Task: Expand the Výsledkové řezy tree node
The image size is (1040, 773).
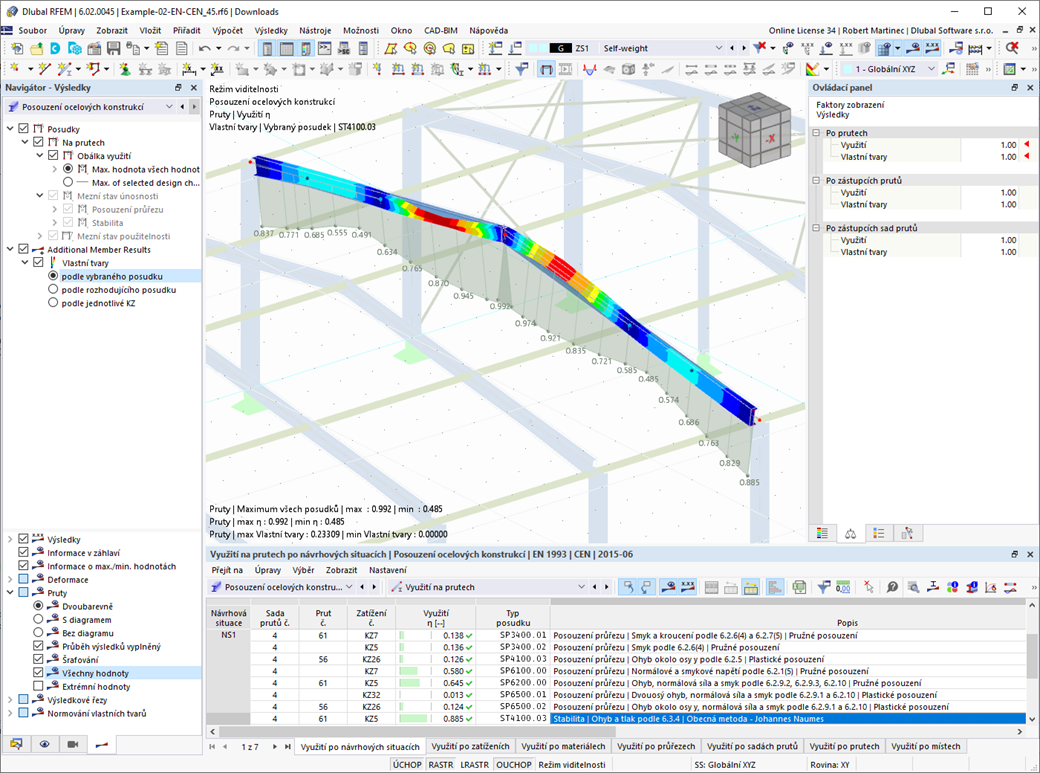Action: point(10,699)
